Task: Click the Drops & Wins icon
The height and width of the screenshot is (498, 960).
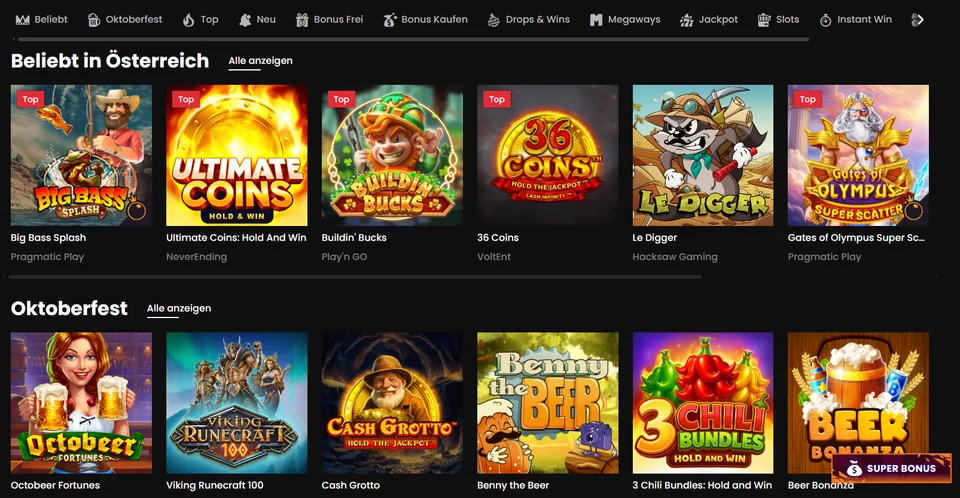Action: coord(493,20)
